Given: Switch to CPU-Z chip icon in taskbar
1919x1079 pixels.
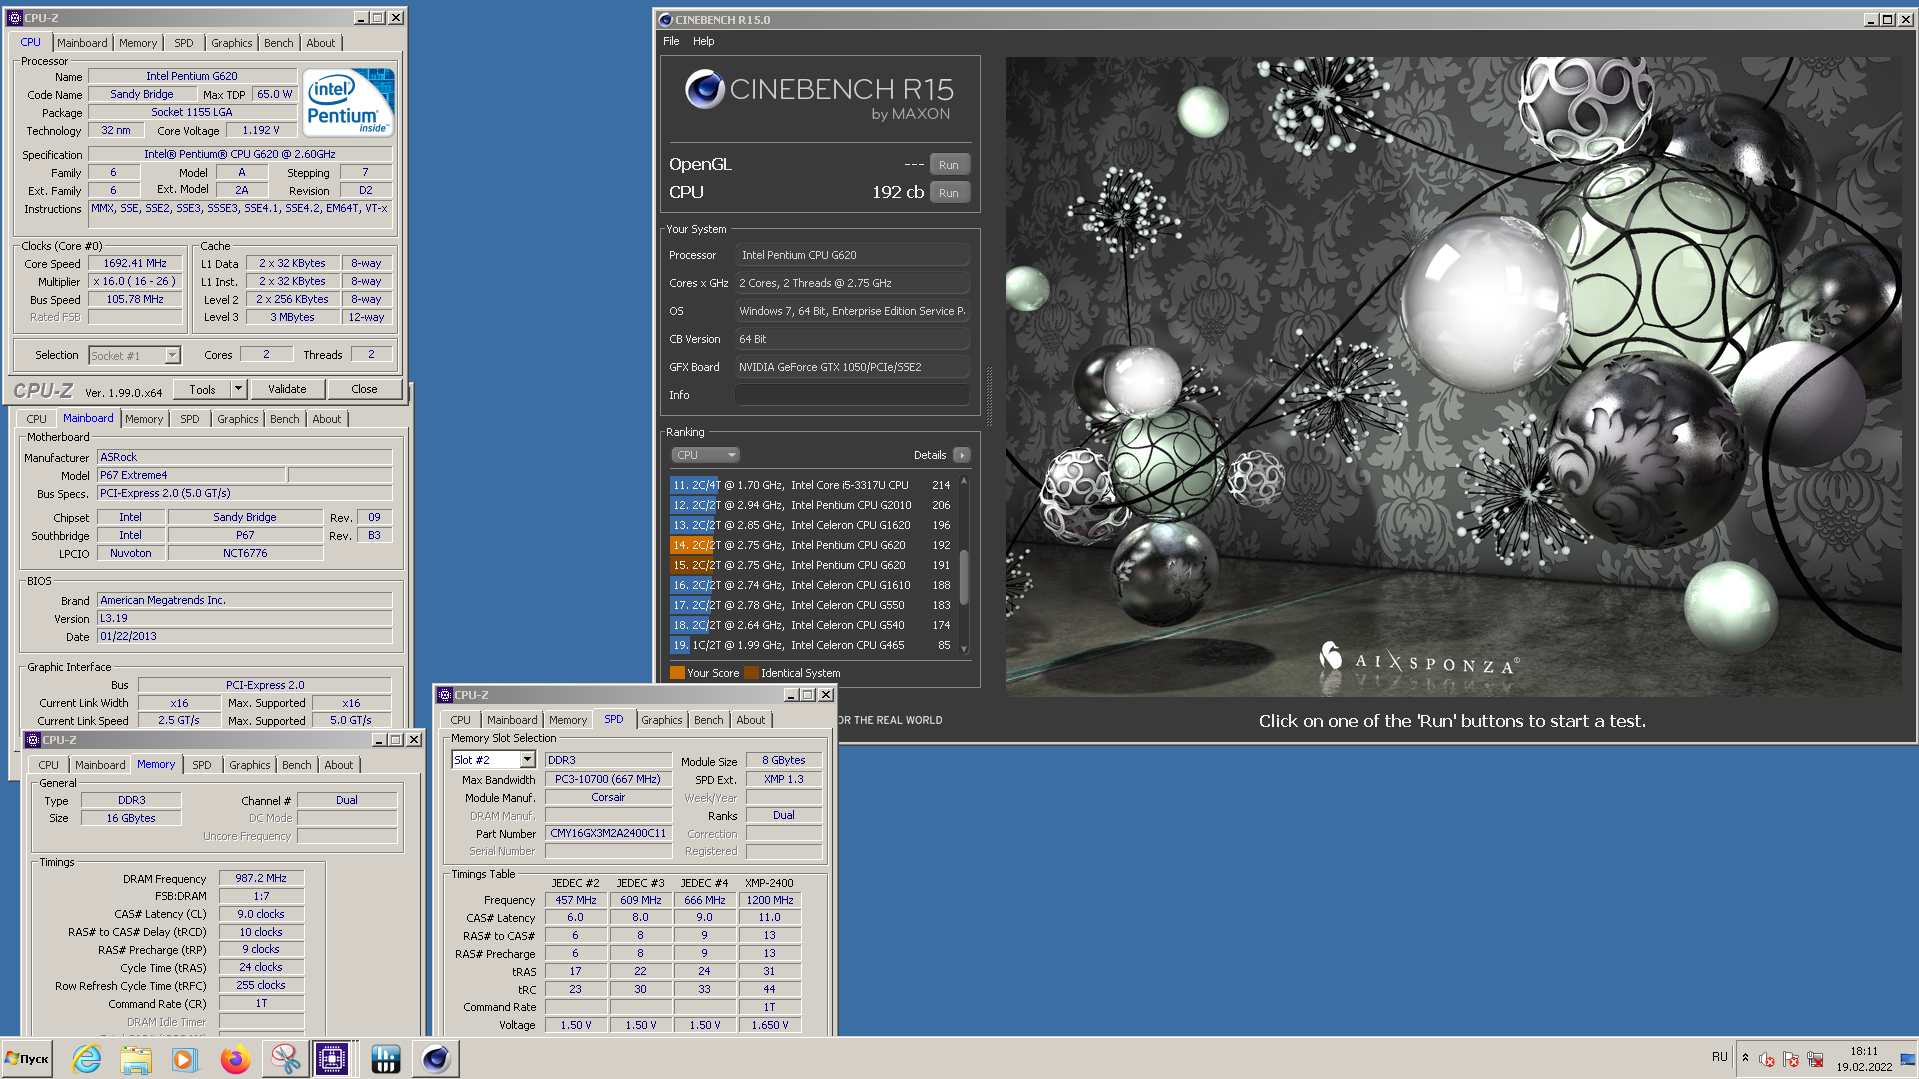Looking at the screenshot, I should (332, 1058).
